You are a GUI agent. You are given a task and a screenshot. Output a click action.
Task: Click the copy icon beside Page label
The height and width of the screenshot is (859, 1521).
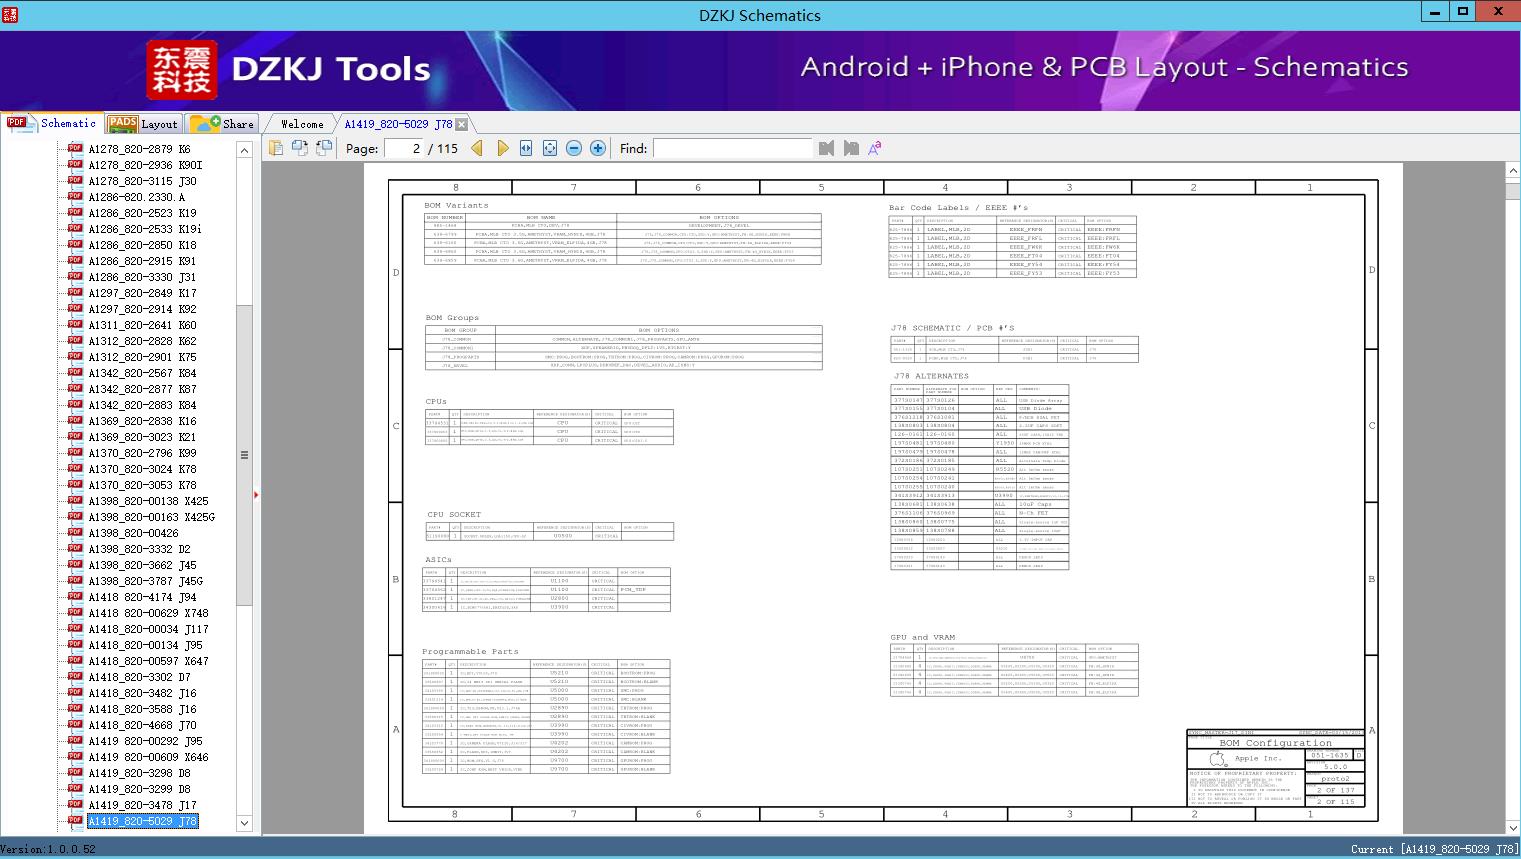pos(276,148)
